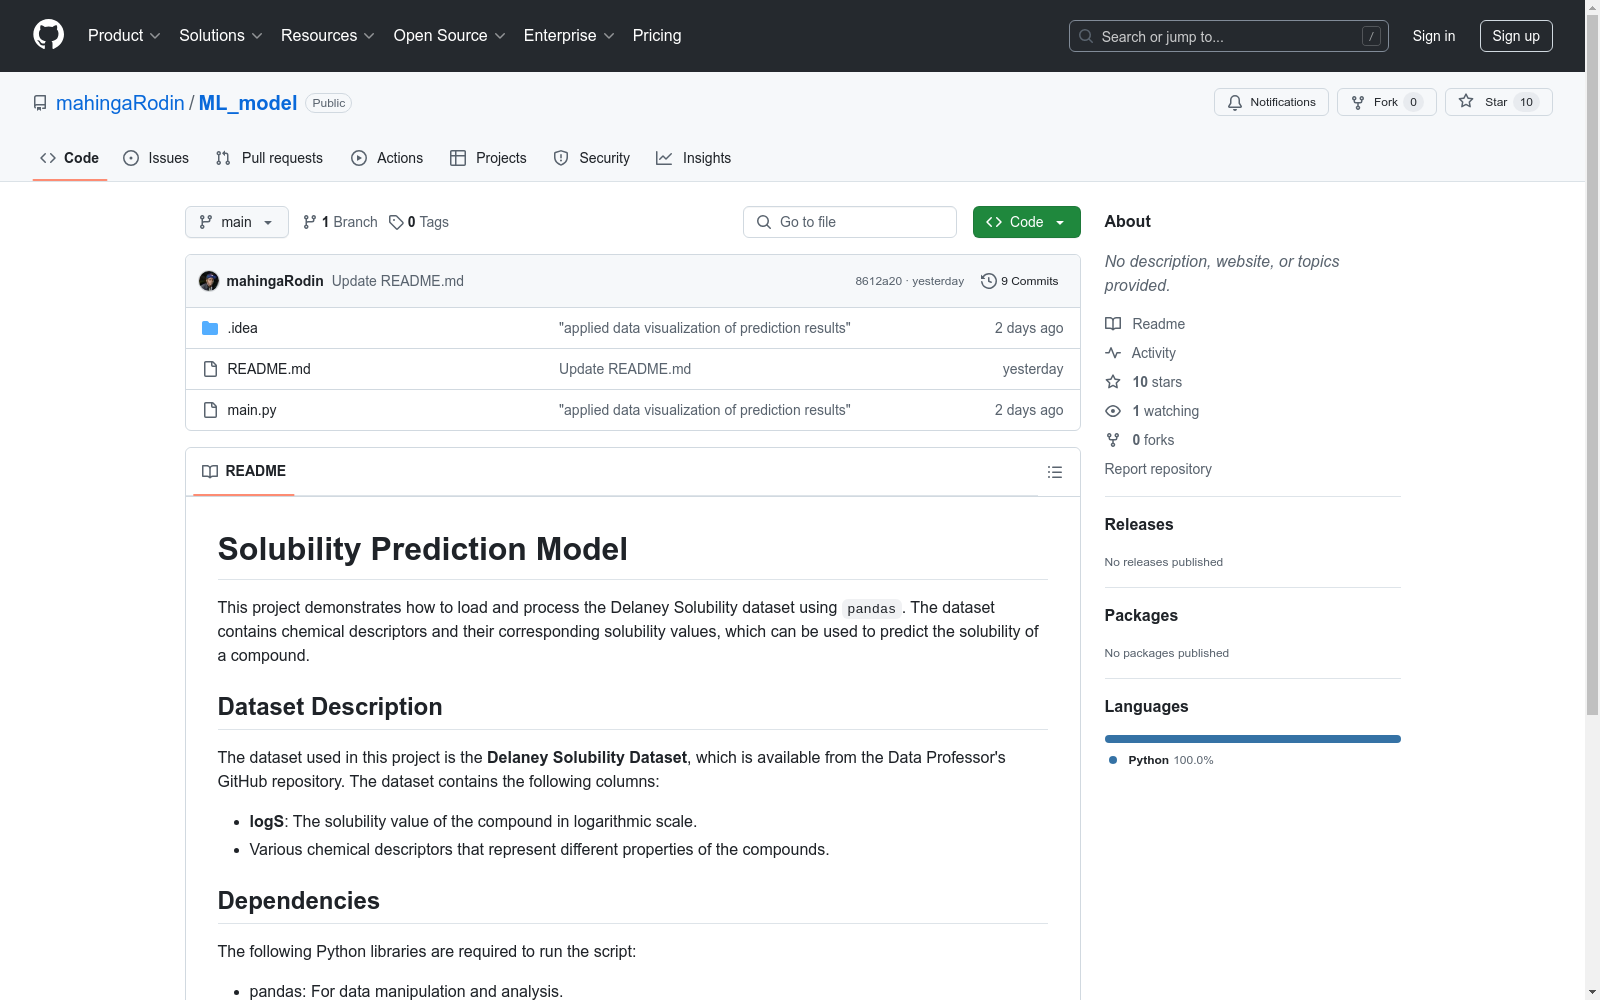Click the tag icon next to Tags

(x=396, y=222)
